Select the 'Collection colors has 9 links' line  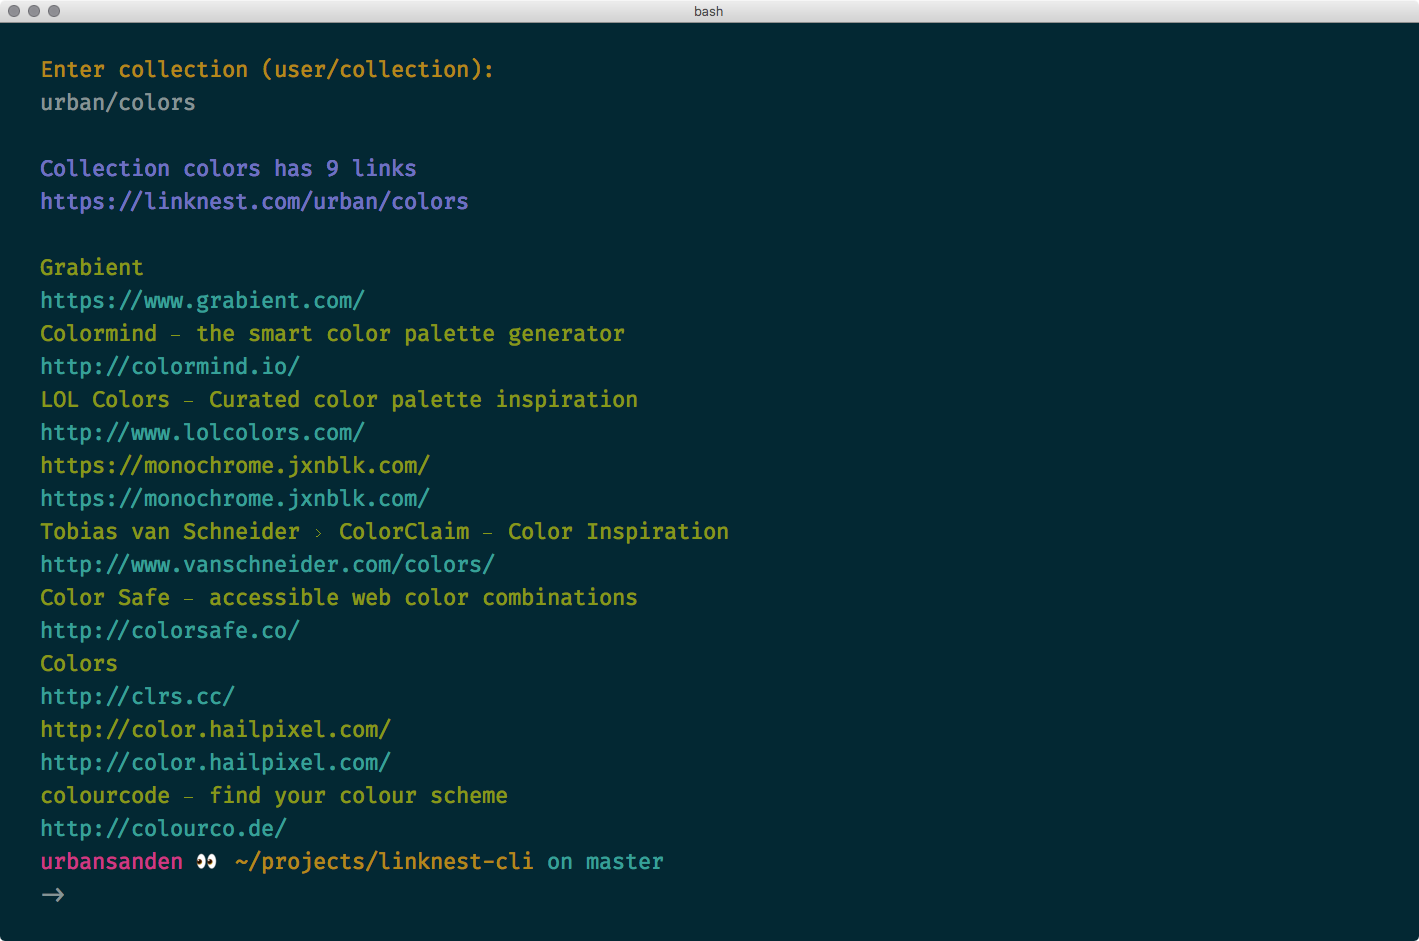click(228, 168)
